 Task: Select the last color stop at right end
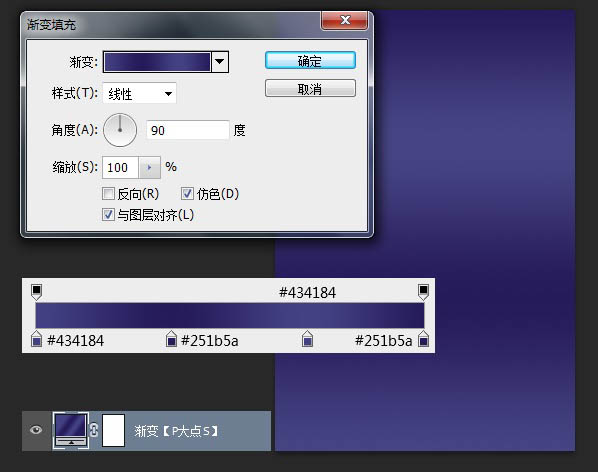[423, 339]
